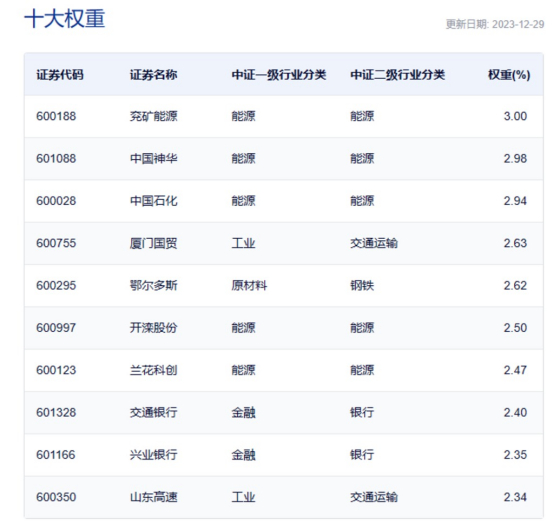
Task: Click the 钢铁 industry cell
Action: click(362, 285)
